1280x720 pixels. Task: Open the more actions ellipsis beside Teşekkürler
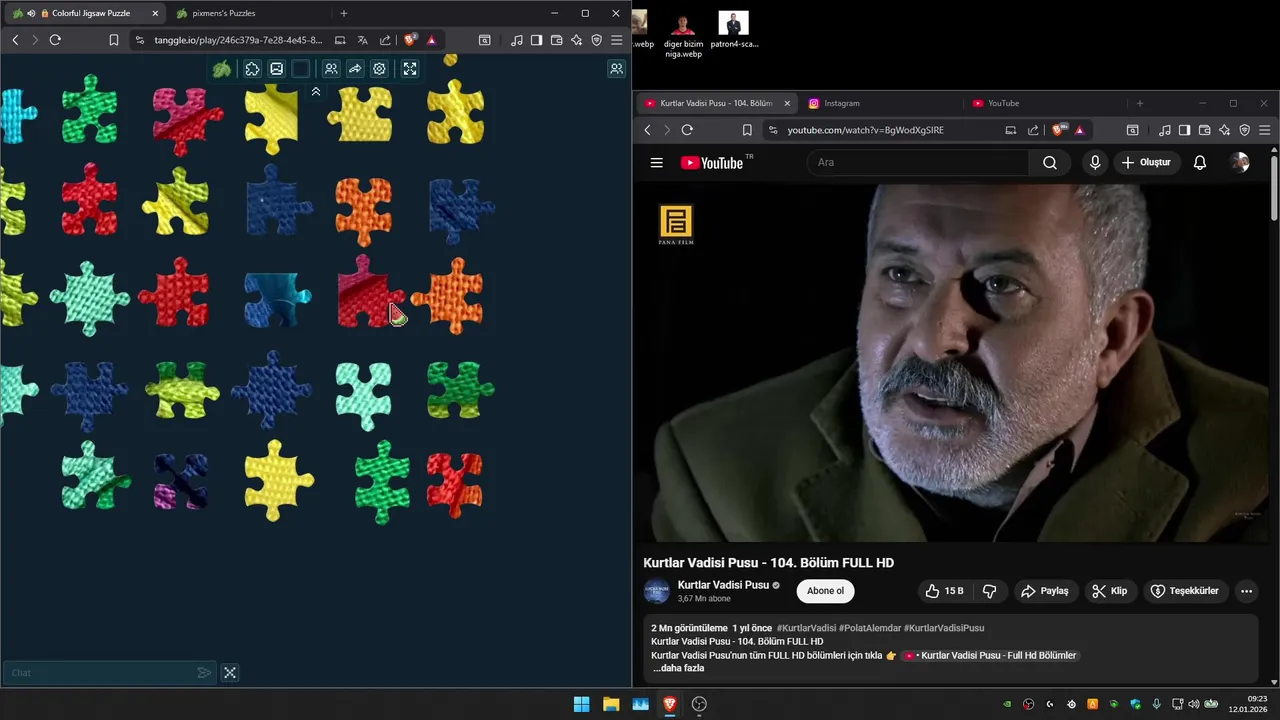tap(1246, 591)
